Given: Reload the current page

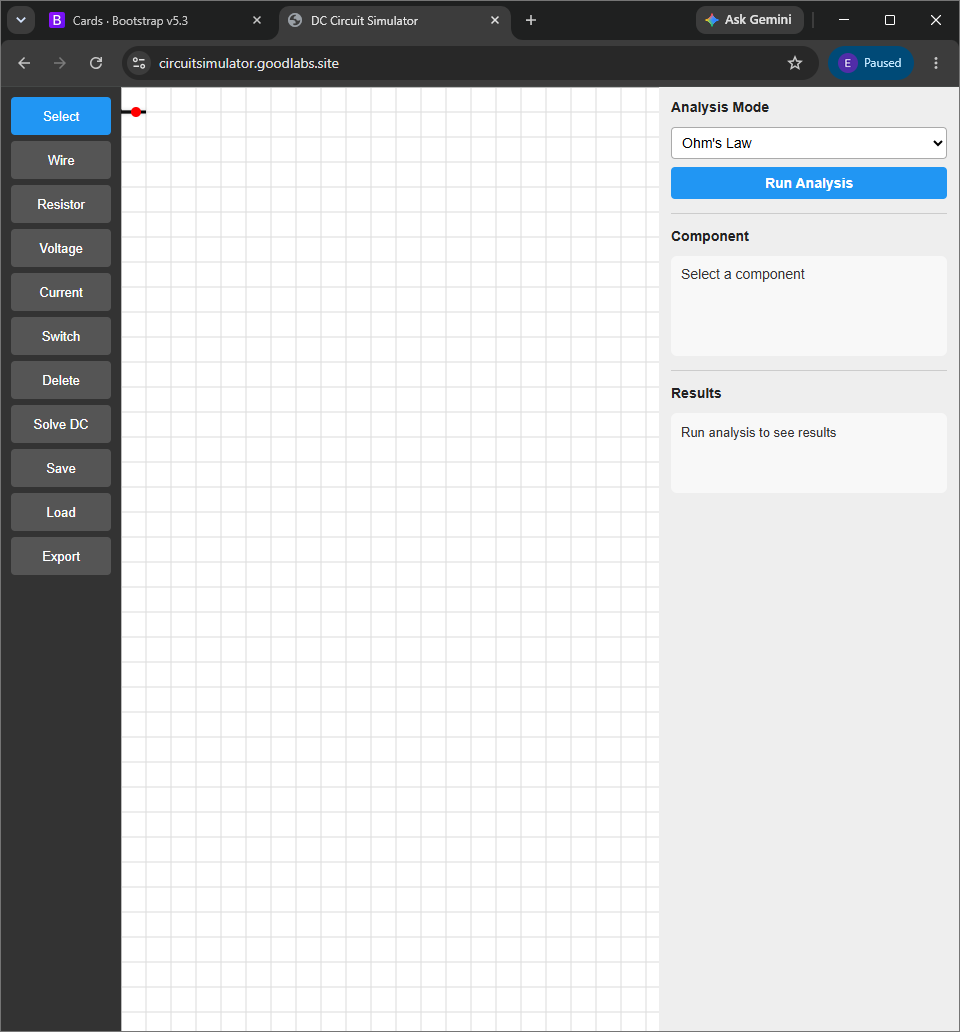Looking at the screenshot, I should pos(96,63).
